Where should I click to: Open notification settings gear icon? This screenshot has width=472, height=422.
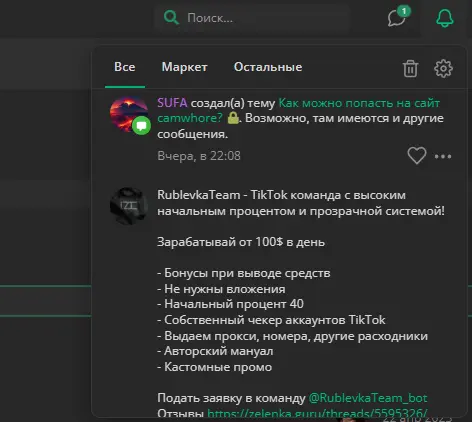[x=443, y=69]
